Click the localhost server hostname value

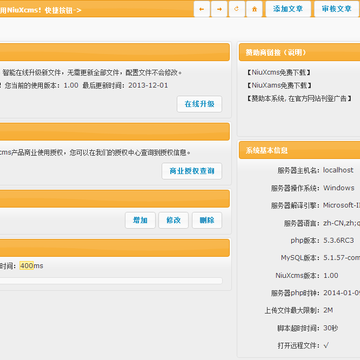click(338, 170)
